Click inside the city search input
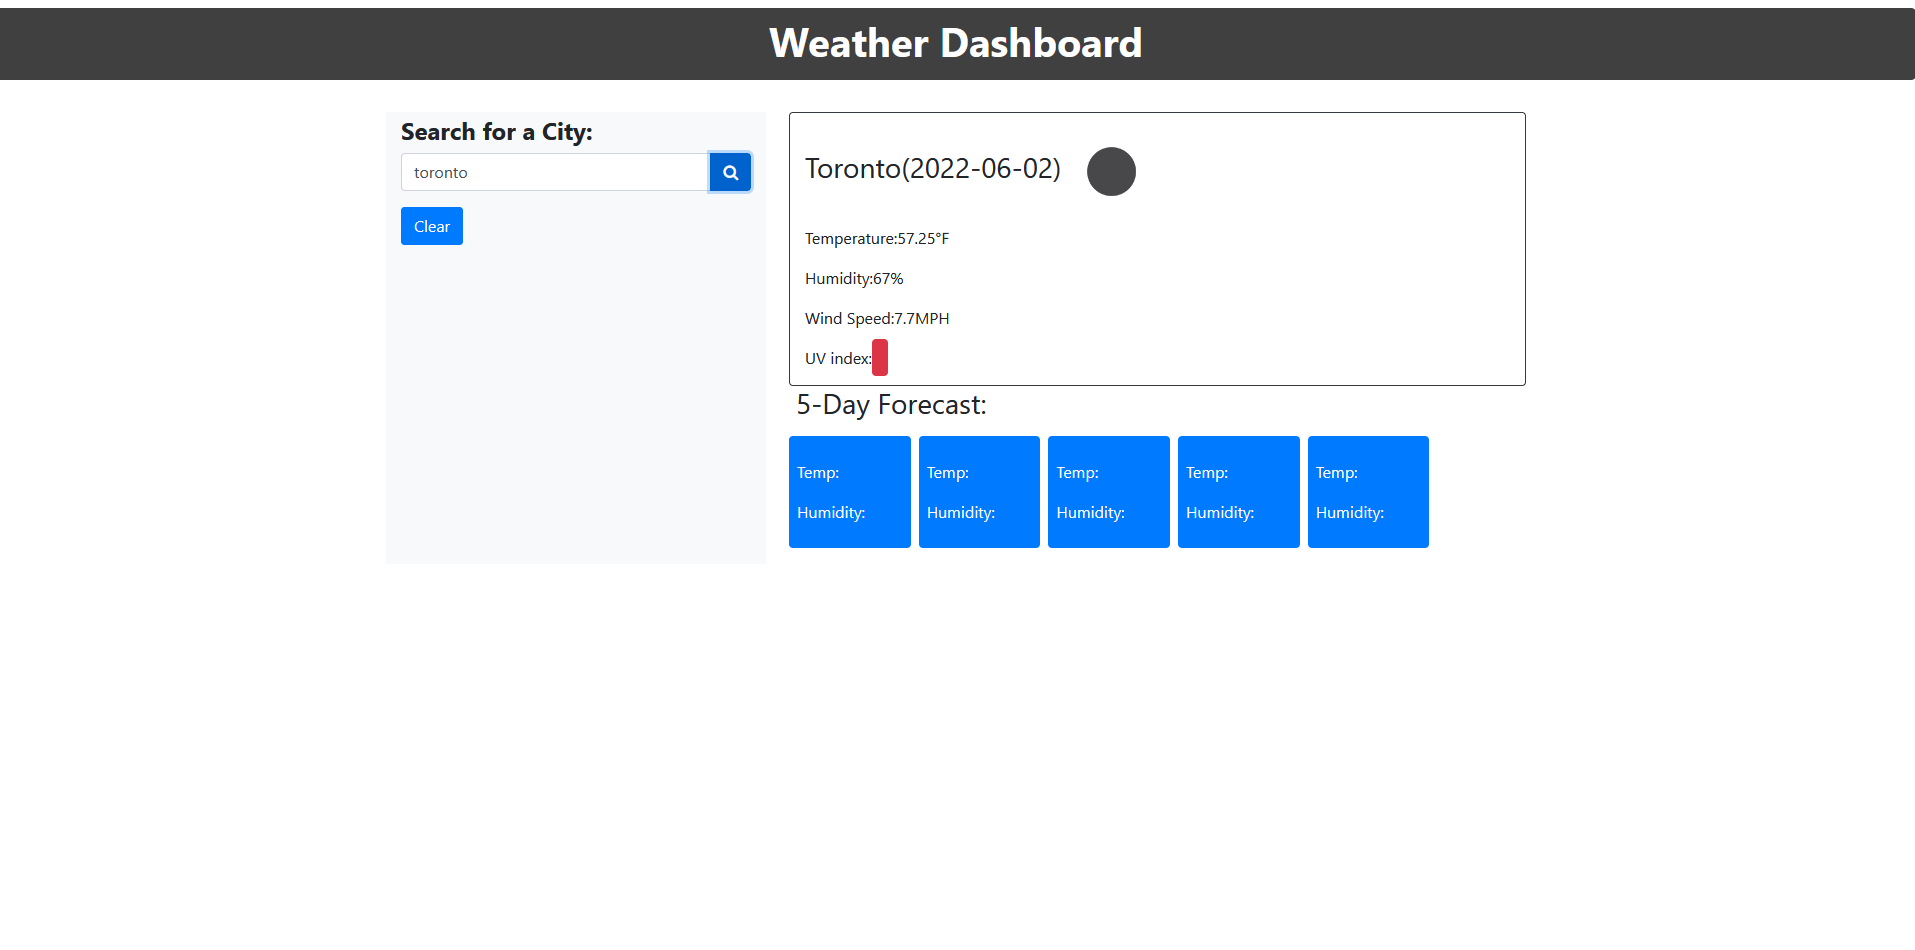Image resolution: width=1915 pixels, height=950 pixels. tap(554, 172)
